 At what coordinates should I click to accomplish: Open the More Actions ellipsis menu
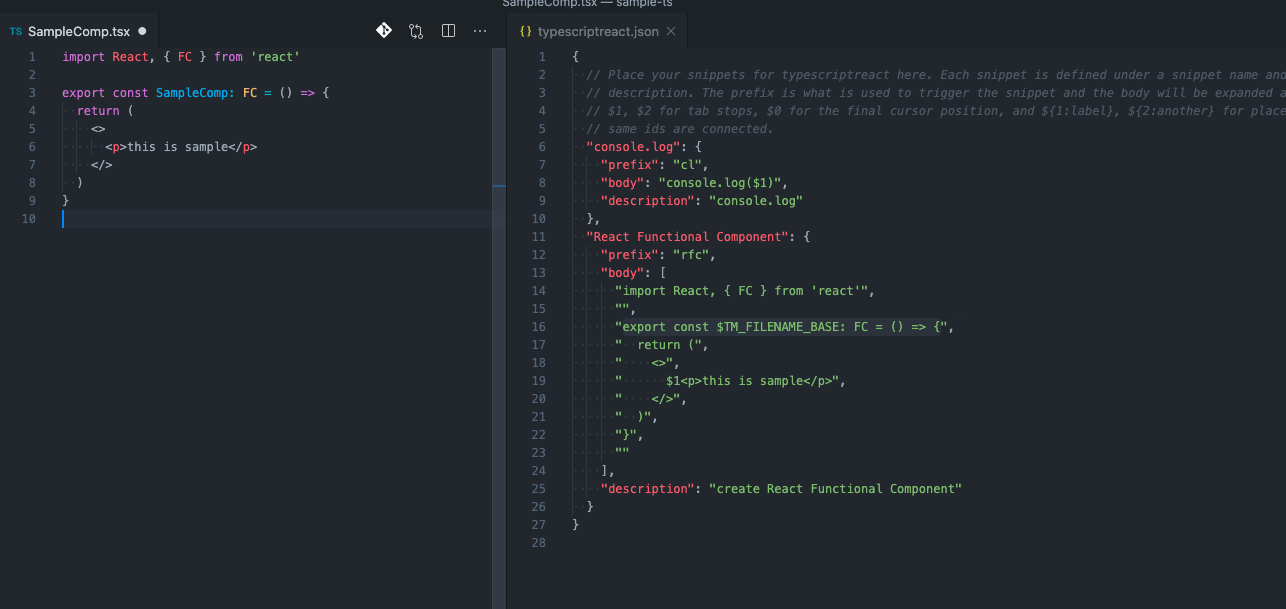[x=480, y=30]
